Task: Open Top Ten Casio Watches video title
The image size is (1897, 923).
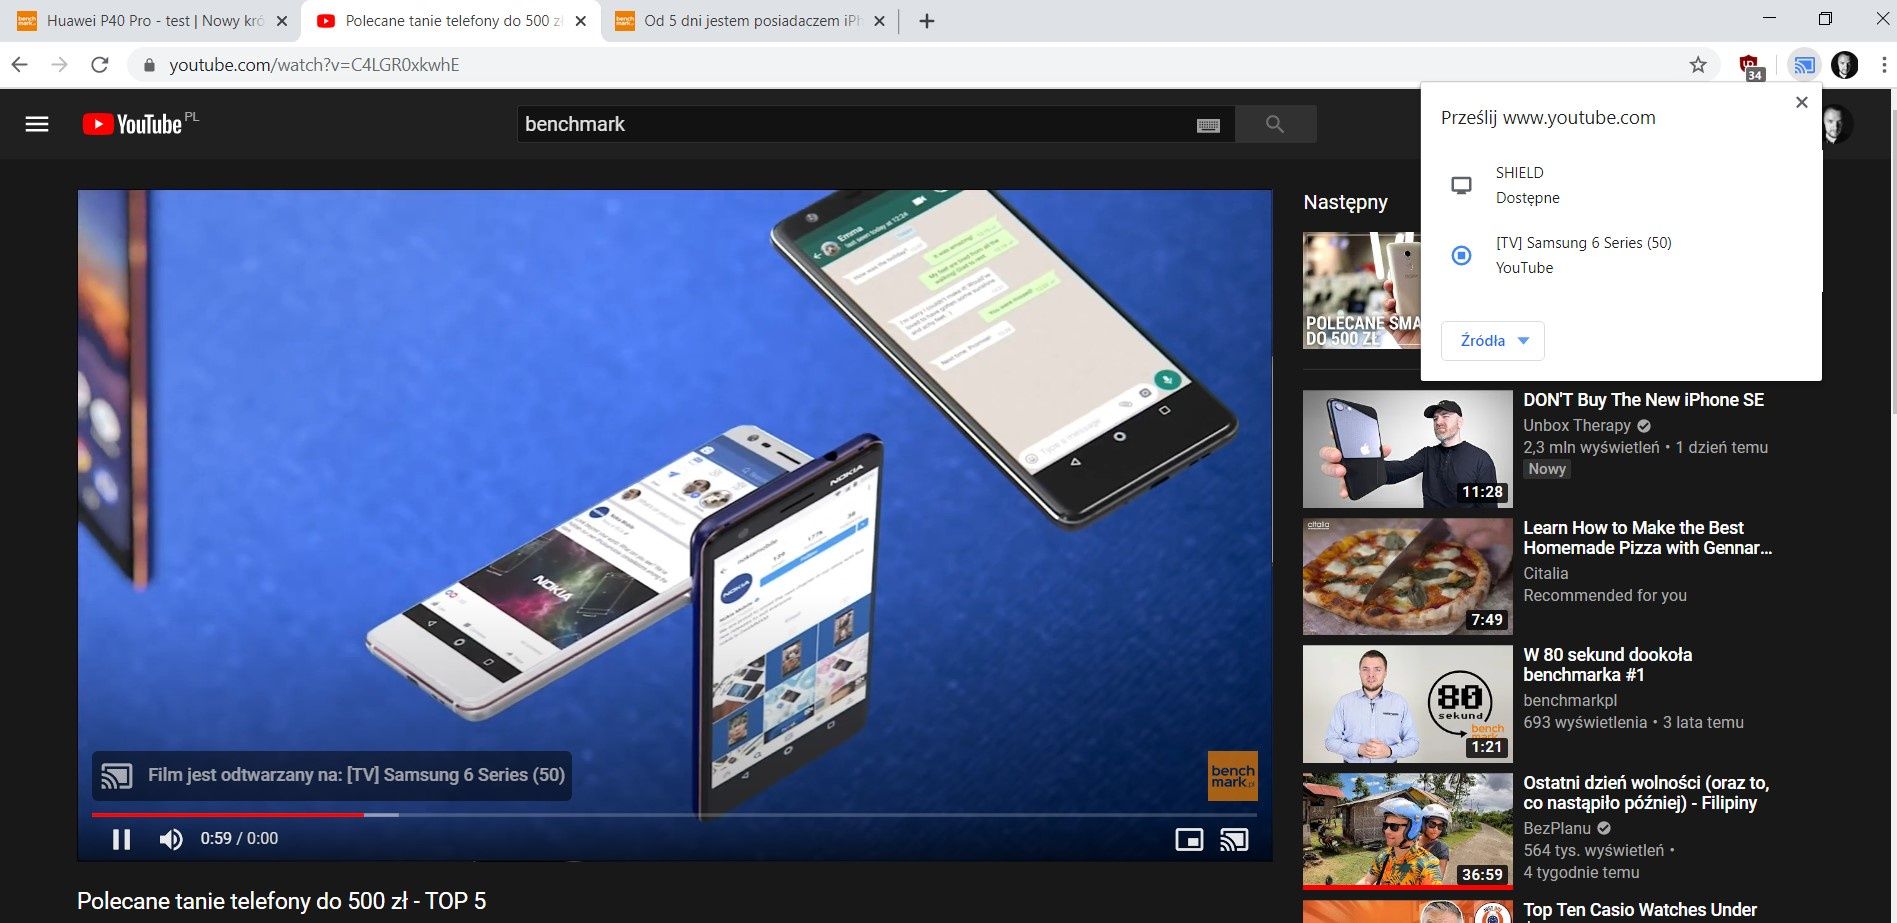Action: 1640,910
